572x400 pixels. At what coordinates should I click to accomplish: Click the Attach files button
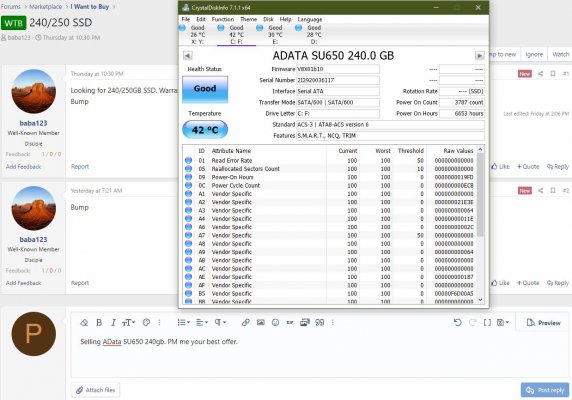(x=96, y=390)
